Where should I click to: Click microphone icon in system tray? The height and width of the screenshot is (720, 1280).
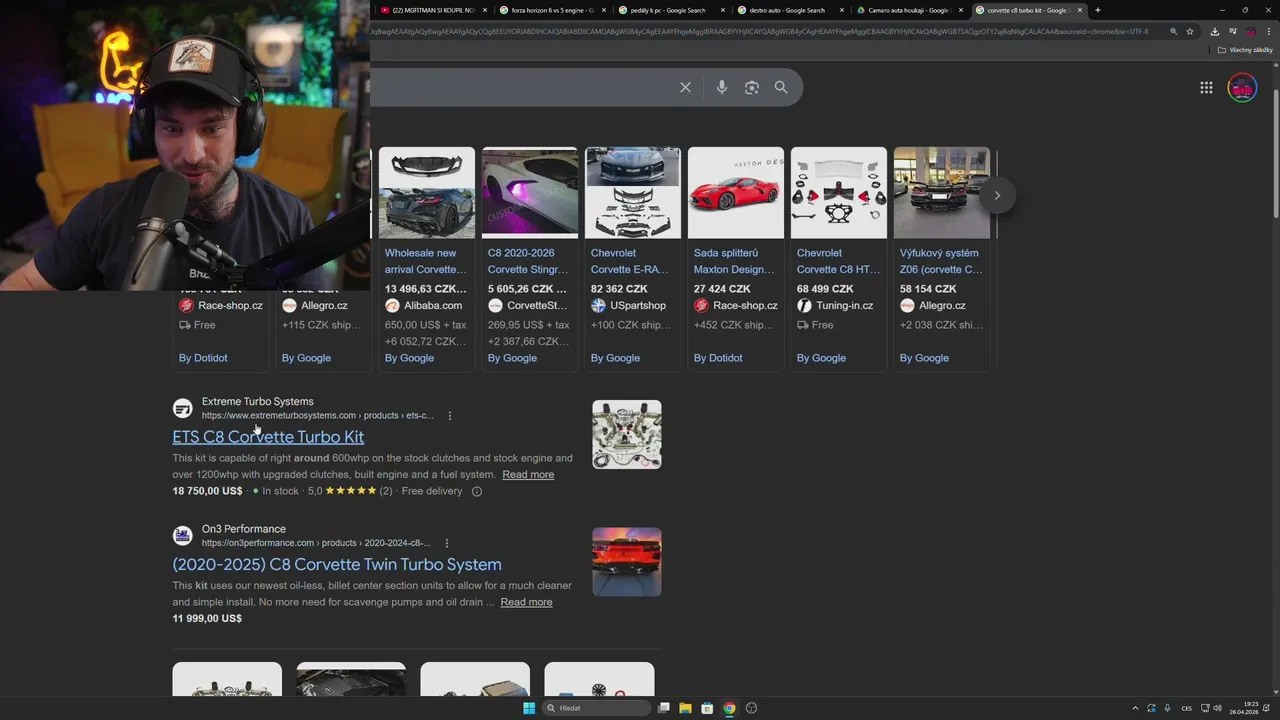point(1167,708)
